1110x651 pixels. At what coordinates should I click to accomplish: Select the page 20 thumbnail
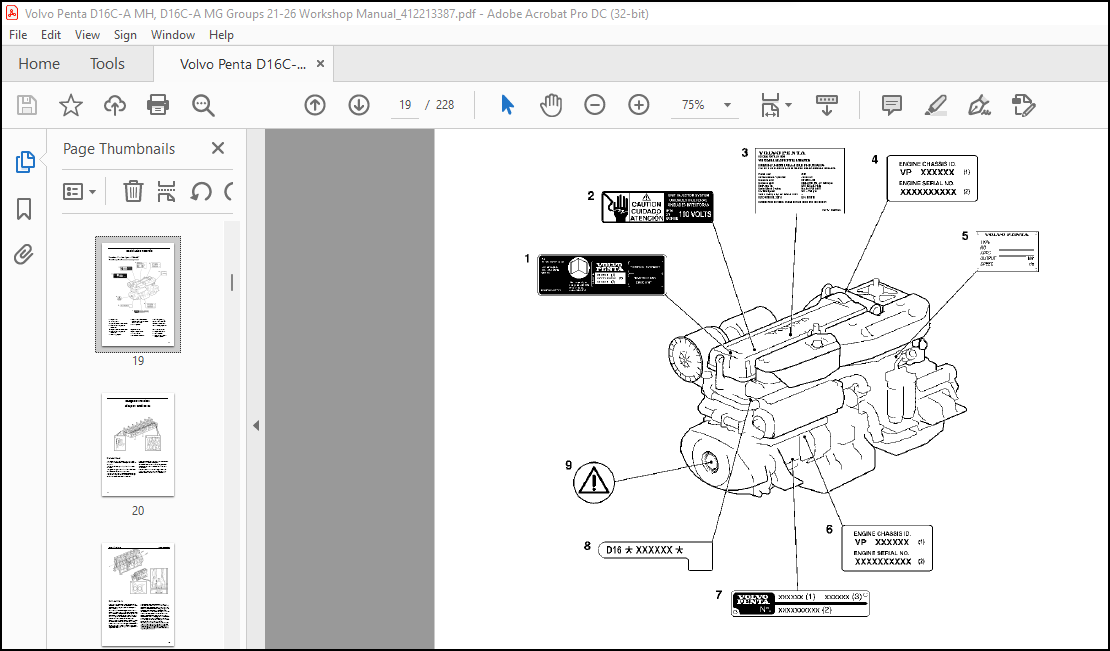click(x=138, y=444)
